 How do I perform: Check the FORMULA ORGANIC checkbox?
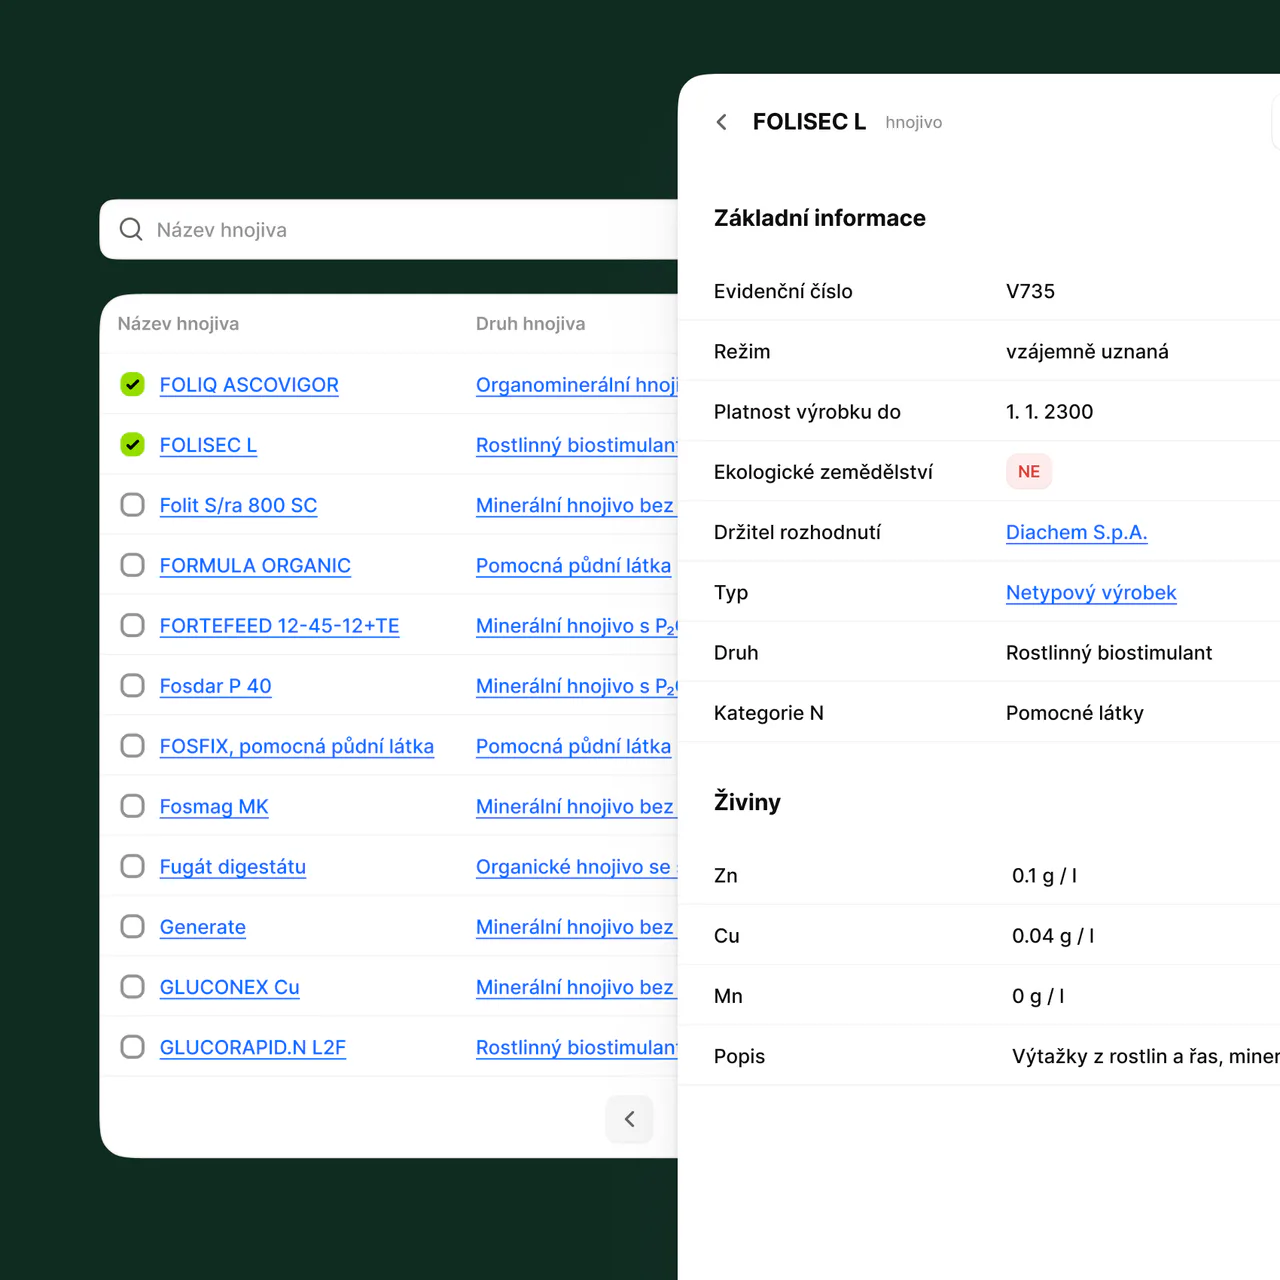click(132, 565)
